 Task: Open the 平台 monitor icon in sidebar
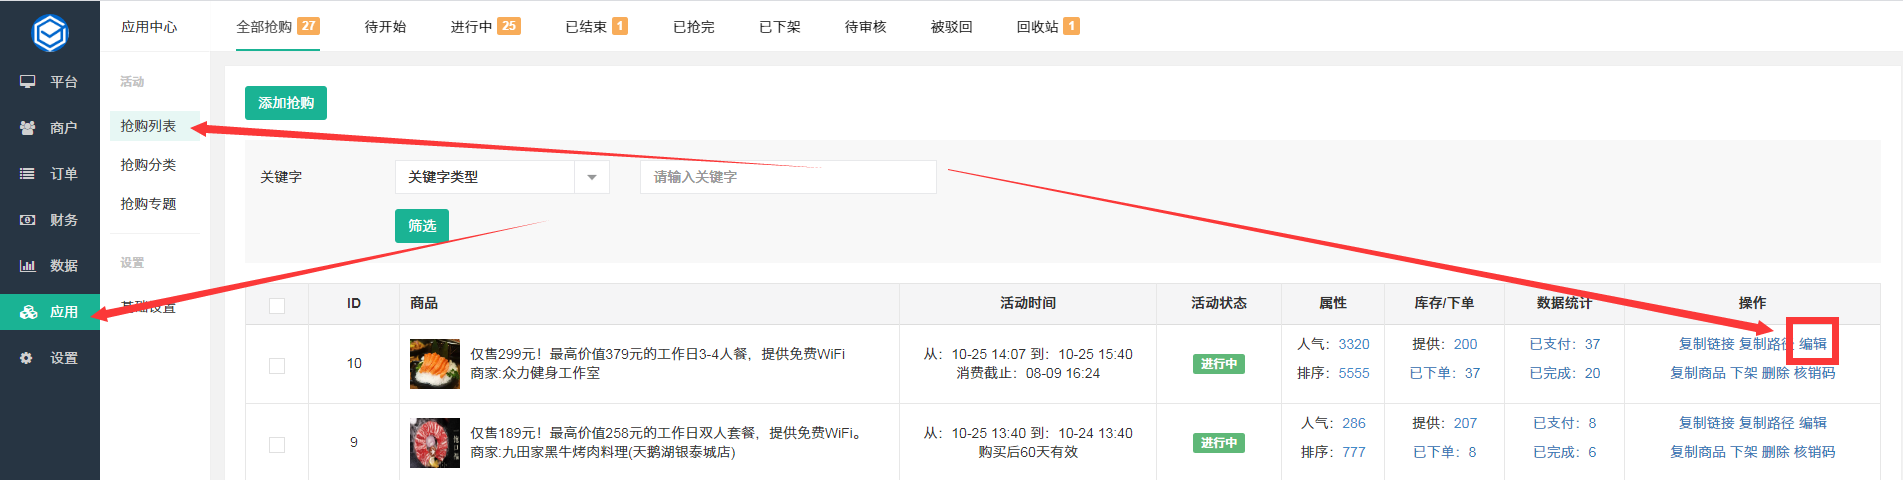28,81
